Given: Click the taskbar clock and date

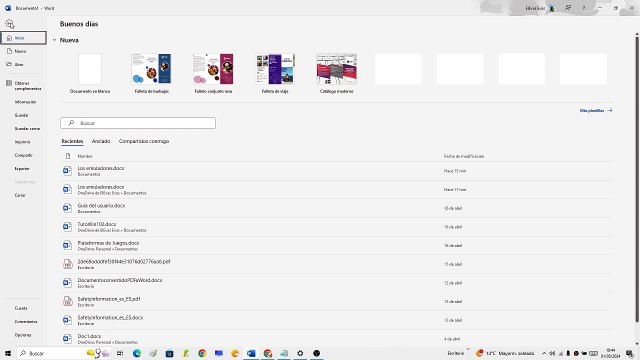Looking at the screenshot, I should [610, 353].
